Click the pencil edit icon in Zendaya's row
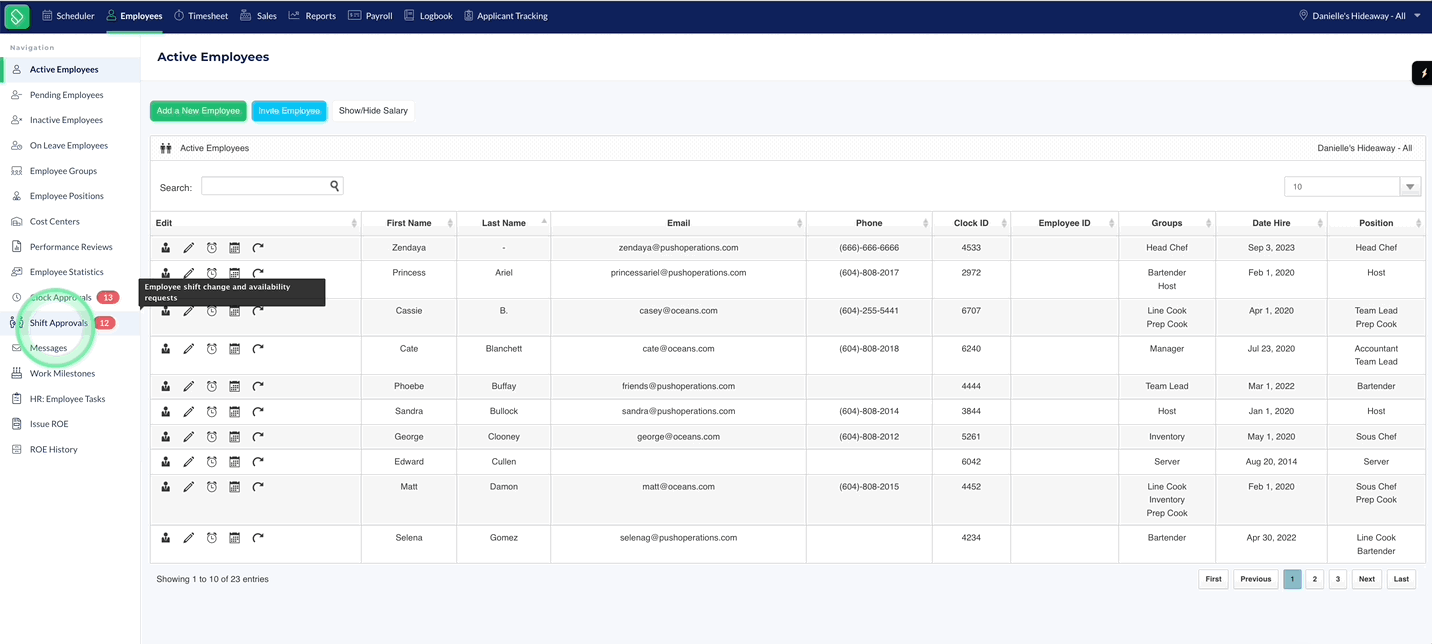Screen dimensions: 1432x644 point(189,247)
